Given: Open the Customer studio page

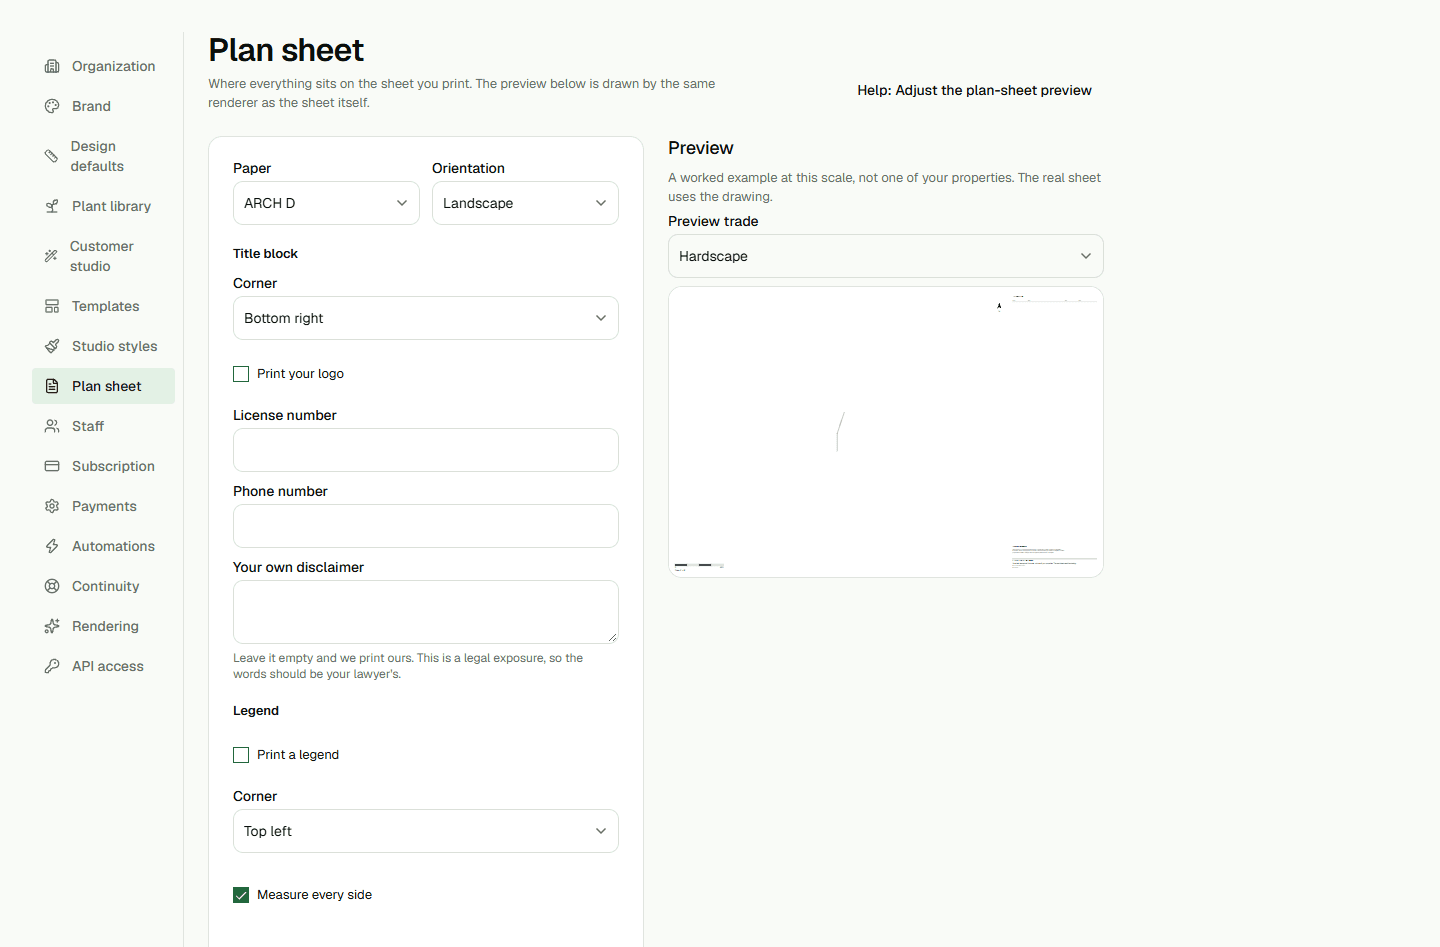Looking at the screenshot, I should click(103, 256).
